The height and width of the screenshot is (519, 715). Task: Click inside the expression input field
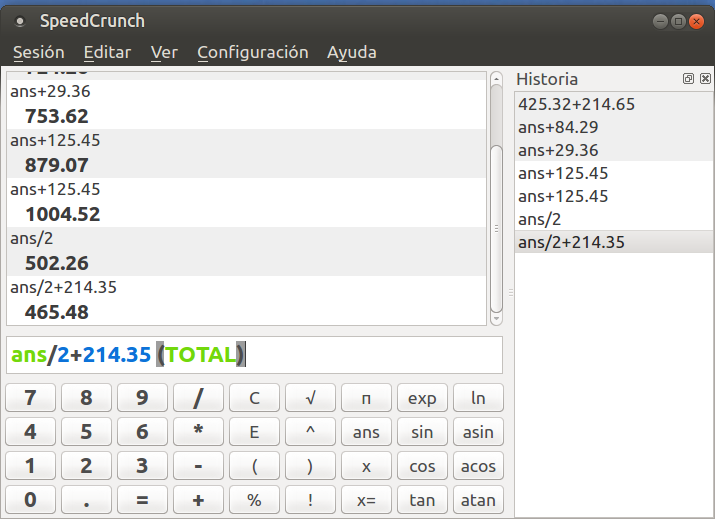click(254, 355)
